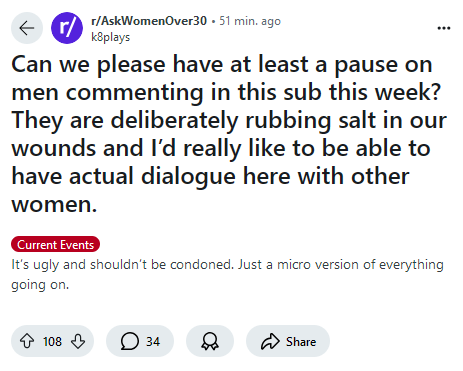Click the speech bubble comments icon
The image size is (463, 371).
pyautogui.click(x=130, y=341)
